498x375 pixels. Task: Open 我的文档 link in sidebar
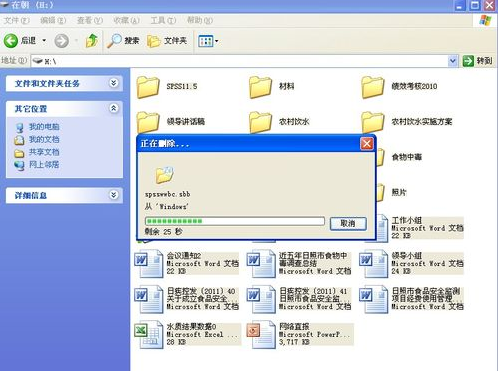tap(44, 139)
